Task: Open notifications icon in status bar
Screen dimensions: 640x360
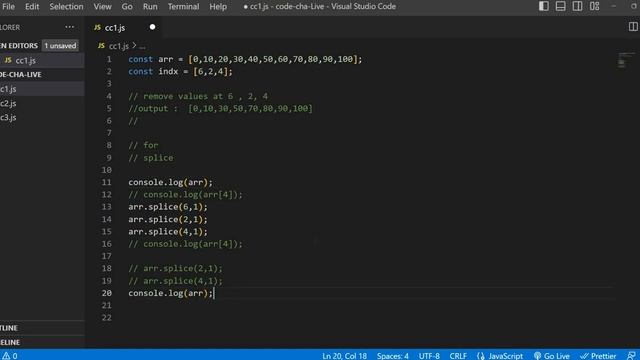Action: [x=631, y=356]
